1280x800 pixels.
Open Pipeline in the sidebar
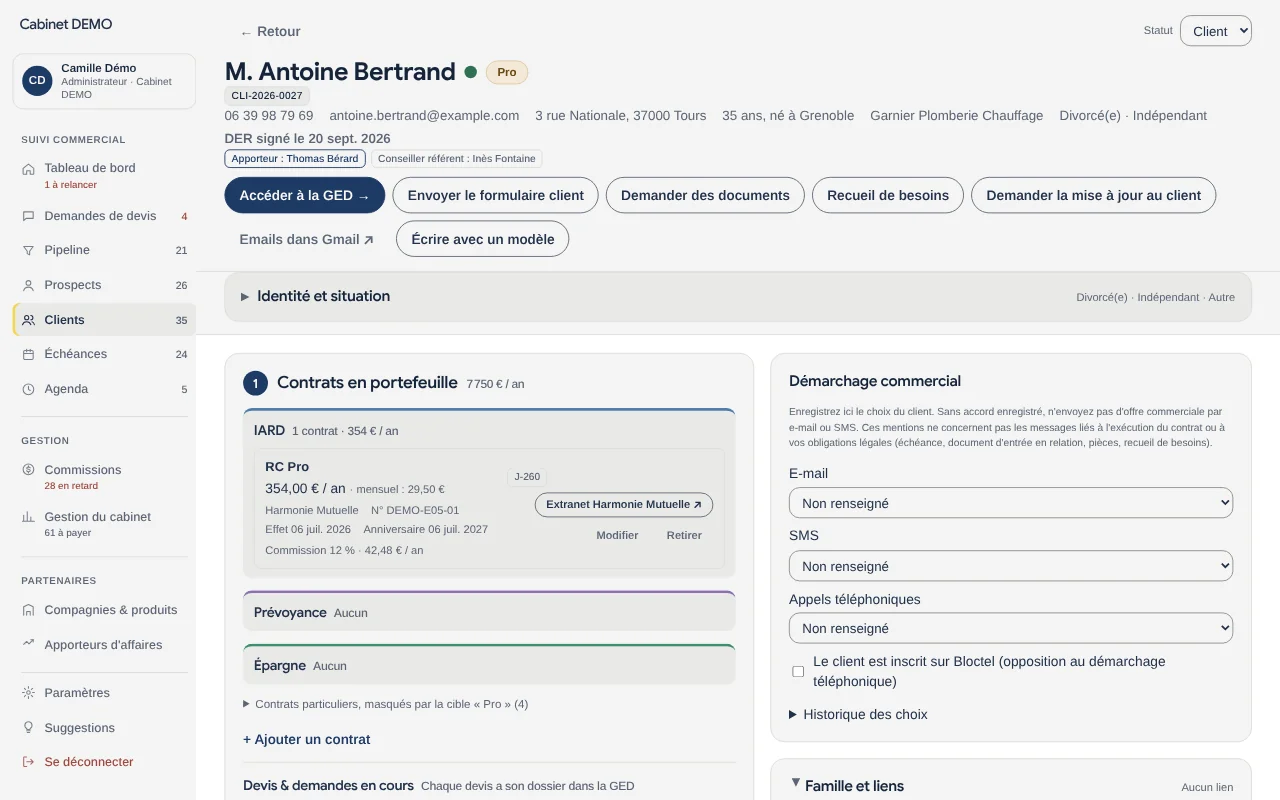[x=104, y=250]
